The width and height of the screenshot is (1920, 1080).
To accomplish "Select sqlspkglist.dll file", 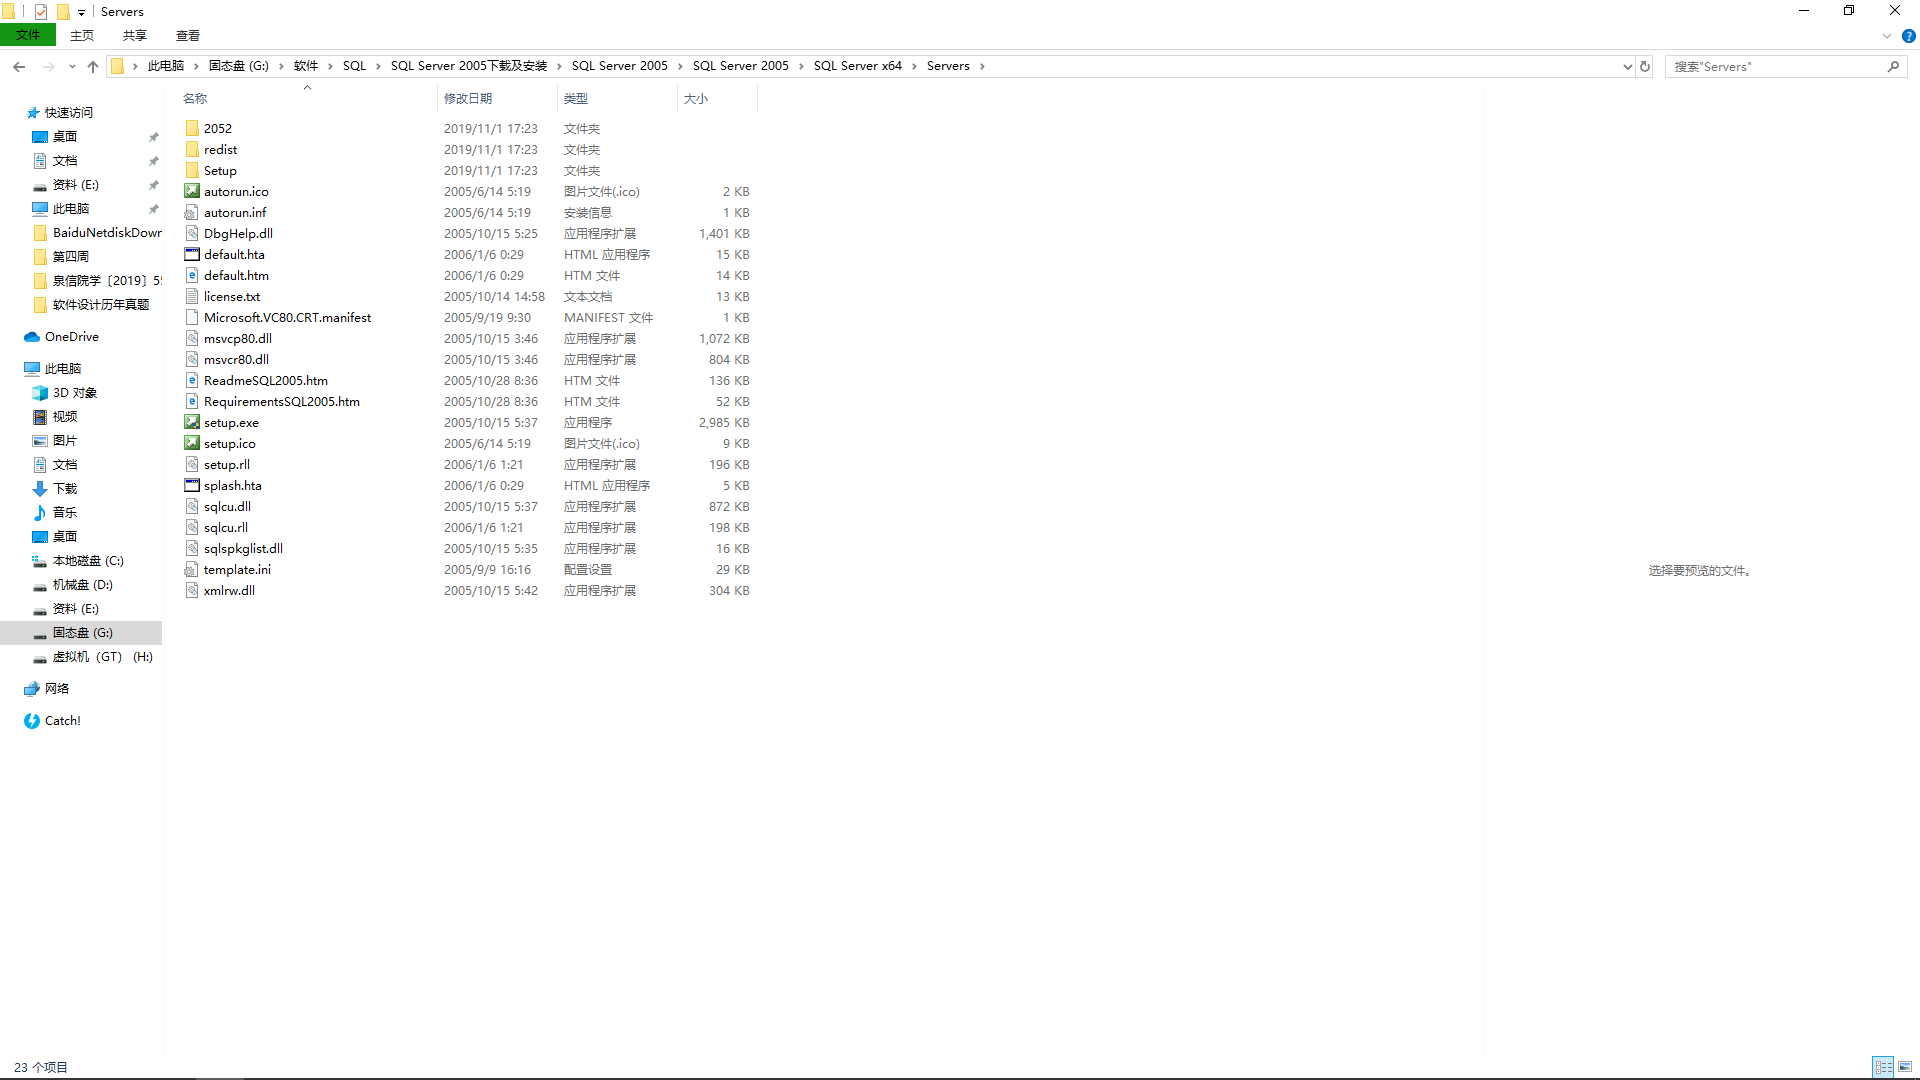I will pos(243,548).
